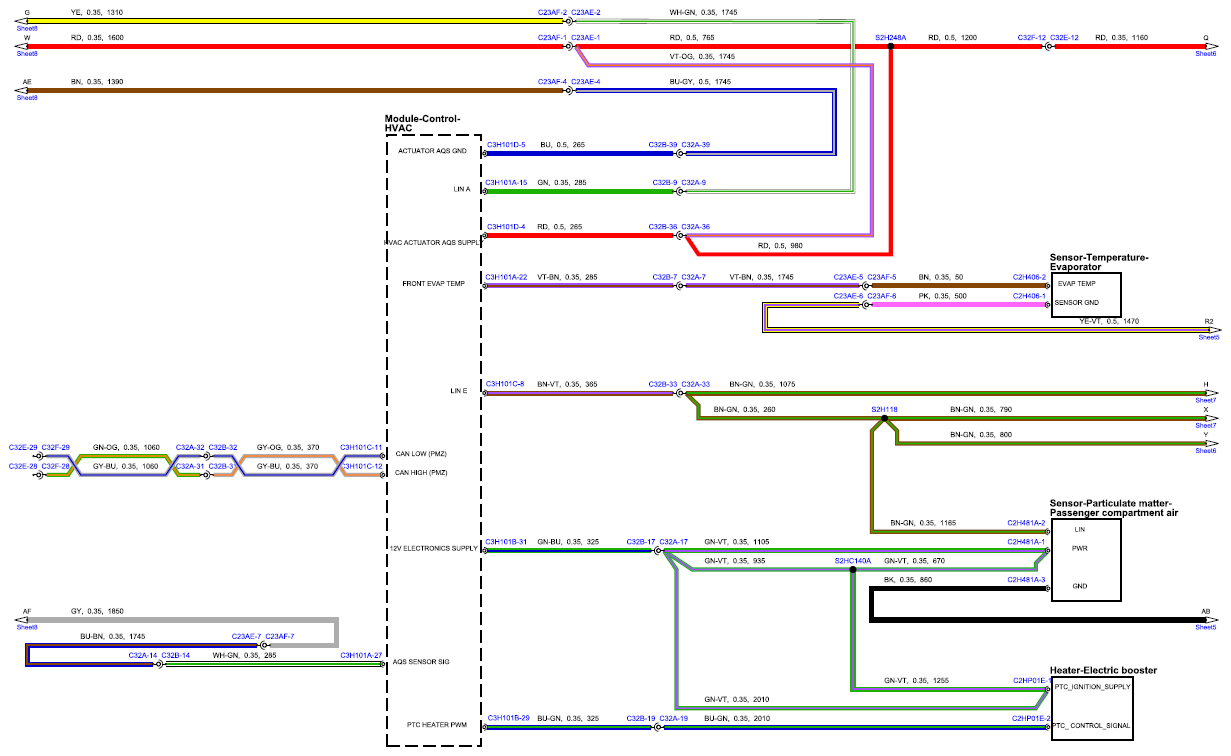
Task: Click the 12V ELECTRONICS SUPPLY pin label
Action: click(434, 548)
